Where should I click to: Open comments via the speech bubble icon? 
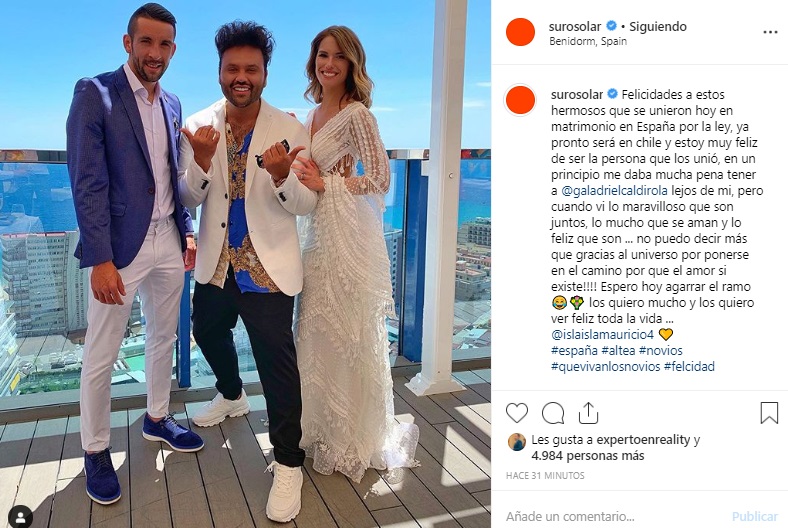(553, 413)
